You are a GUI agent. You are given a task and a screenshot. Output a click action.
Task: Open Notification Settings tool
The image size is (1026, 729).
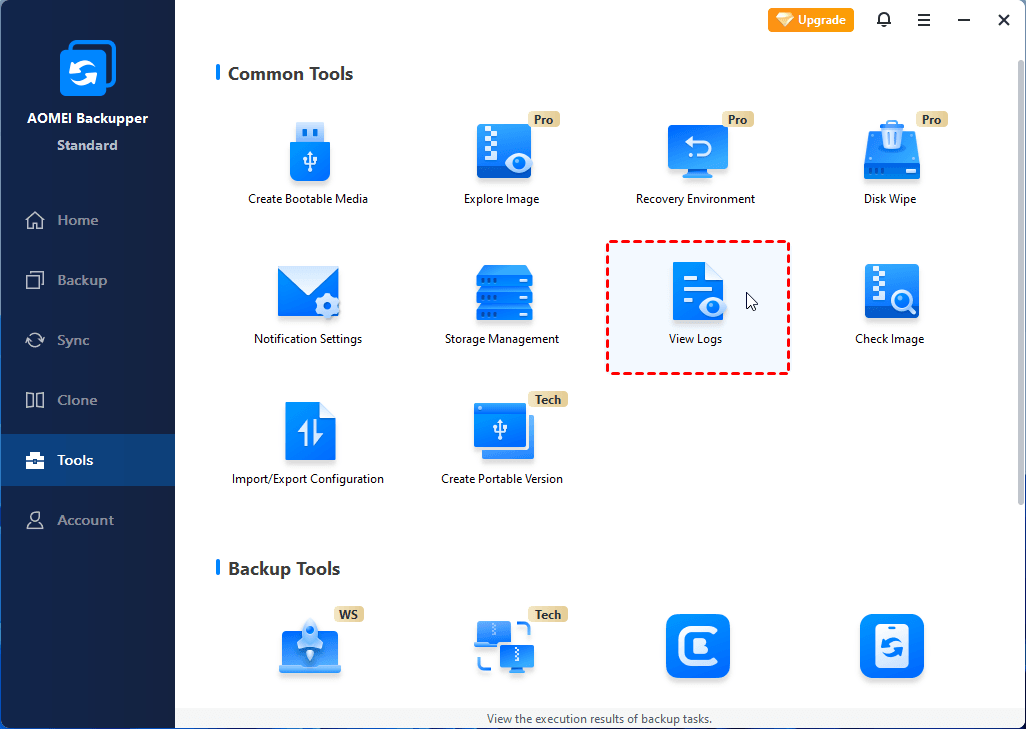pyautogui.click(x=308, y=305)
